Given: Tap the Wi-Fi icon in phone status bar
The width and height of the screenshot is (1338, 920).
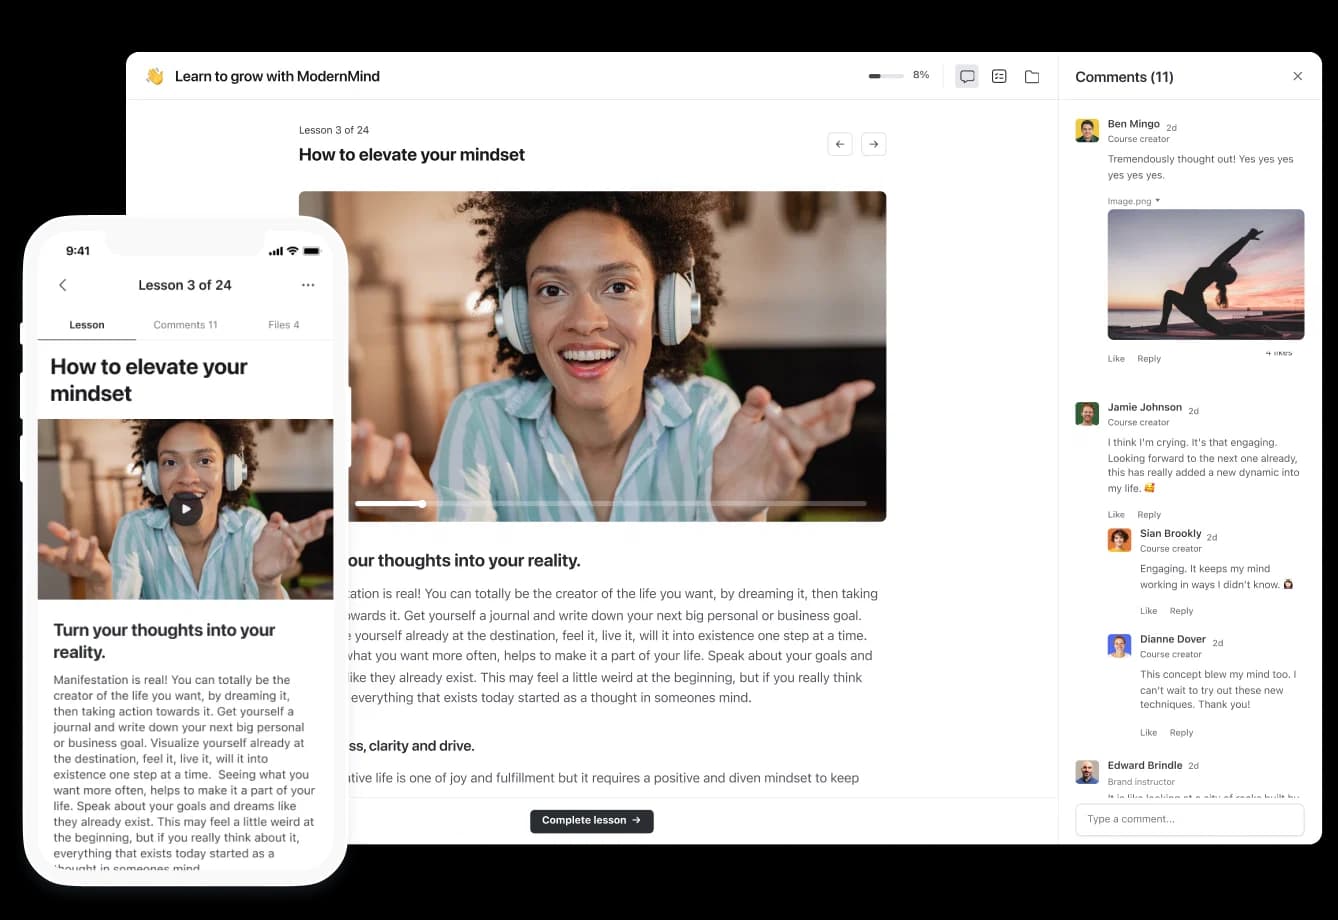Looking at the screenshot, I should click(x=293, y=251).
